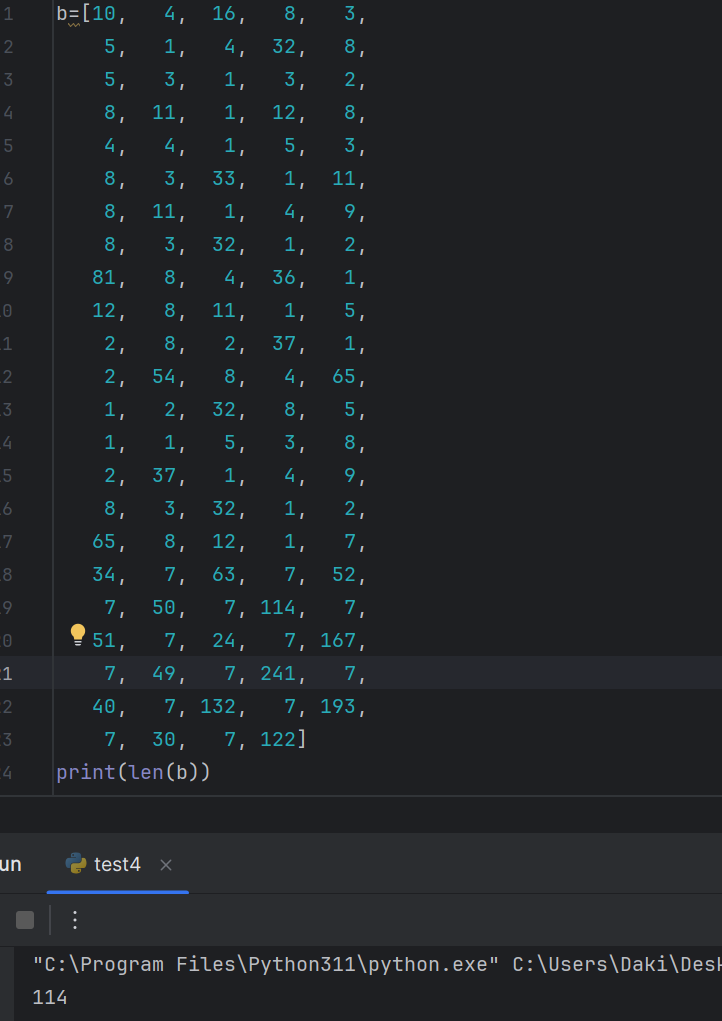Open the three-dot more options menu
Image resolution: width=722 pixels, height=1021 pixels.
point(74,920)
